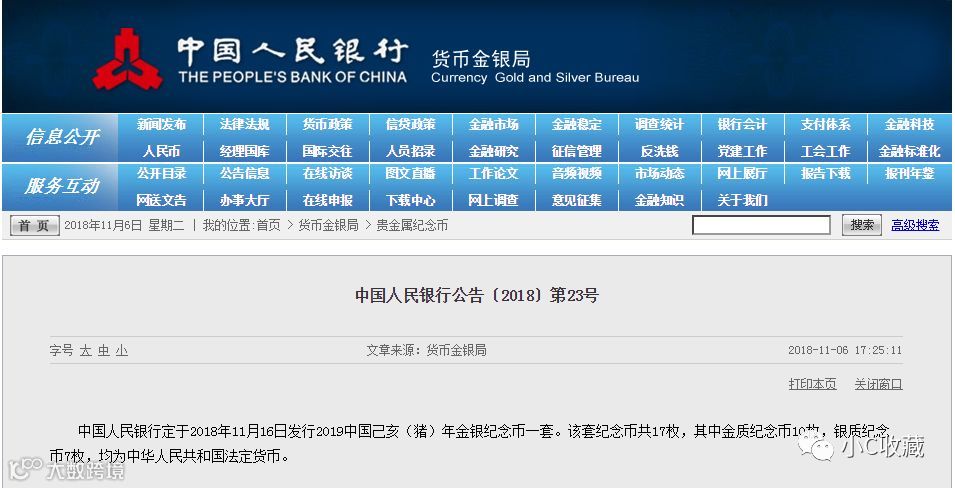Go to 金融标准化 page
The height and width of the screenshot is (488, 955).
[909, 151]
